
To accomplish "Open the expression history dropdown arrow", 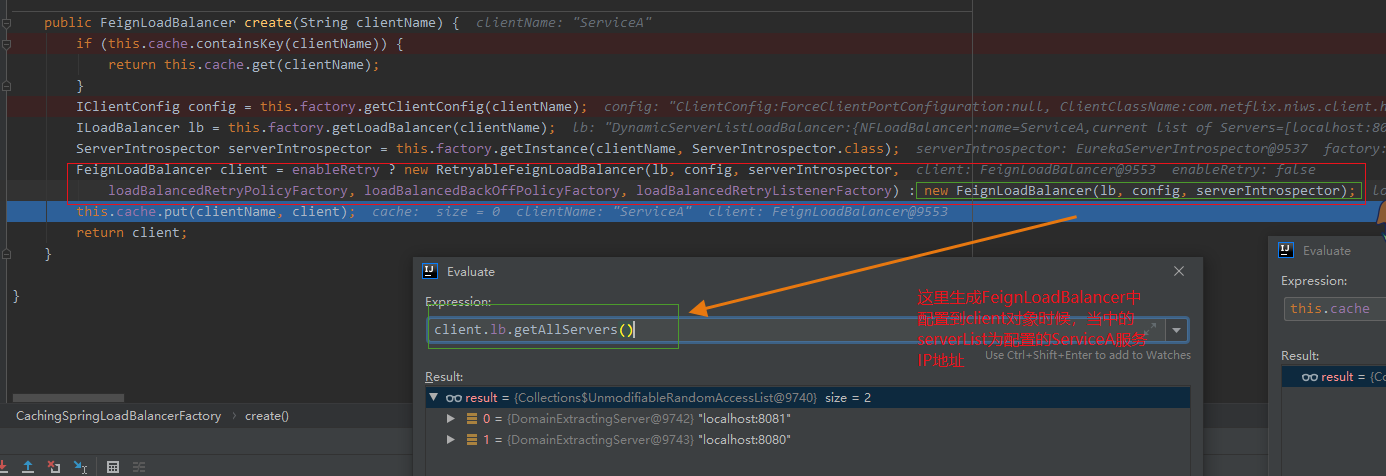I will click(x=1177, y=330).
